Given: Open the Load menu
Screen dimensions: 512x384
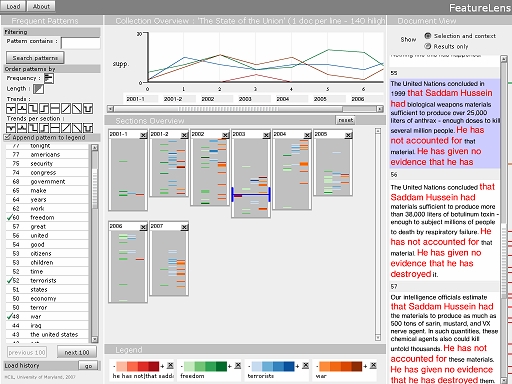Looking at the screenshot, I should [x=13, y=6].
